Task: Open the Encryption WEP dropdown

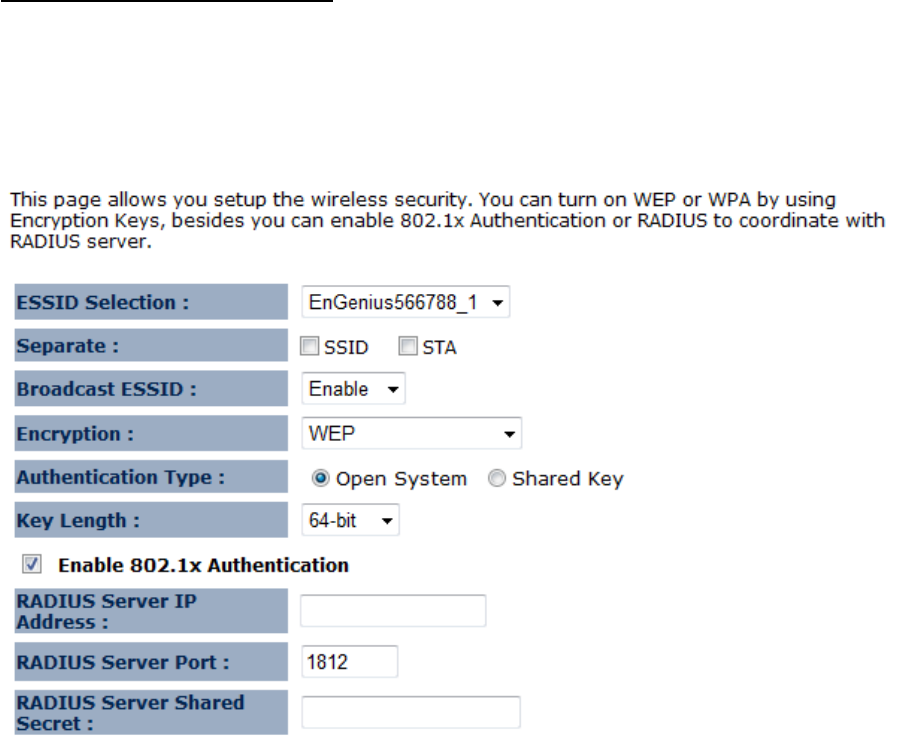Action: pos(411,434)
